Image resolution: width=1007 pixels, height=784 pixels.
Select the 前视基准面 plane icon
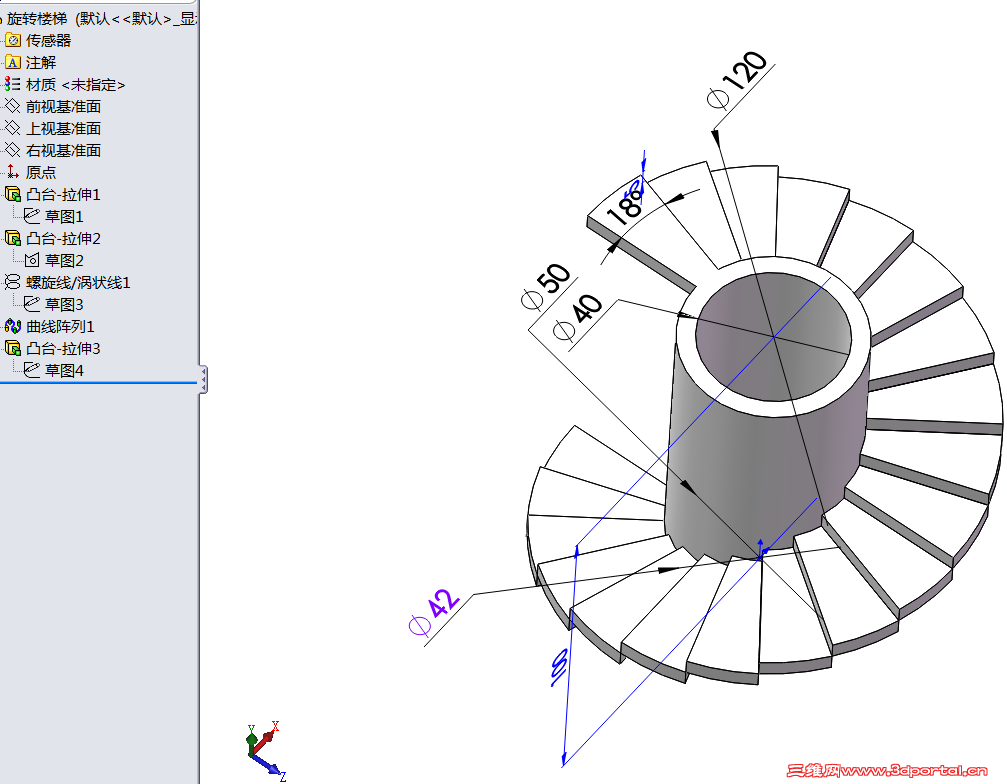[x=13, y=106]
